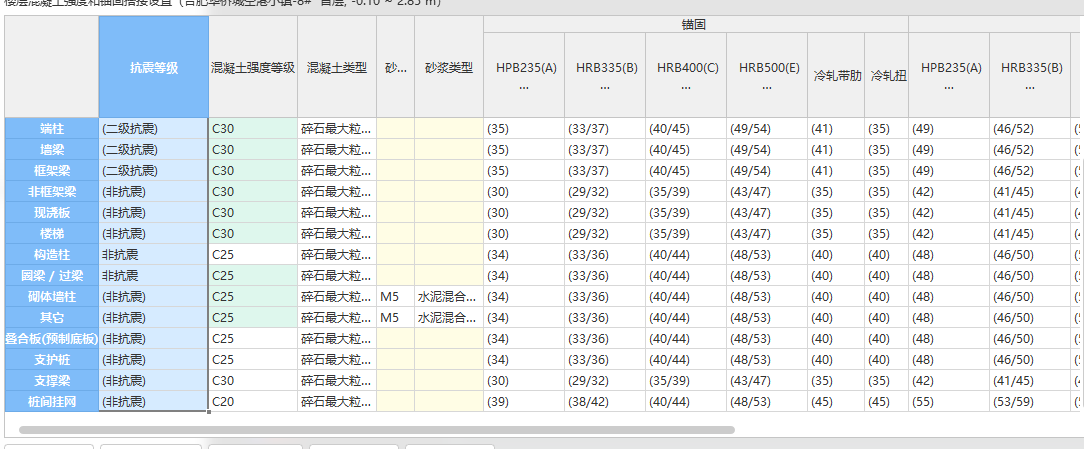Screen dimensions: 1084x449
Task: Select the 非框架梁 row header
Action: pos(52,192)
